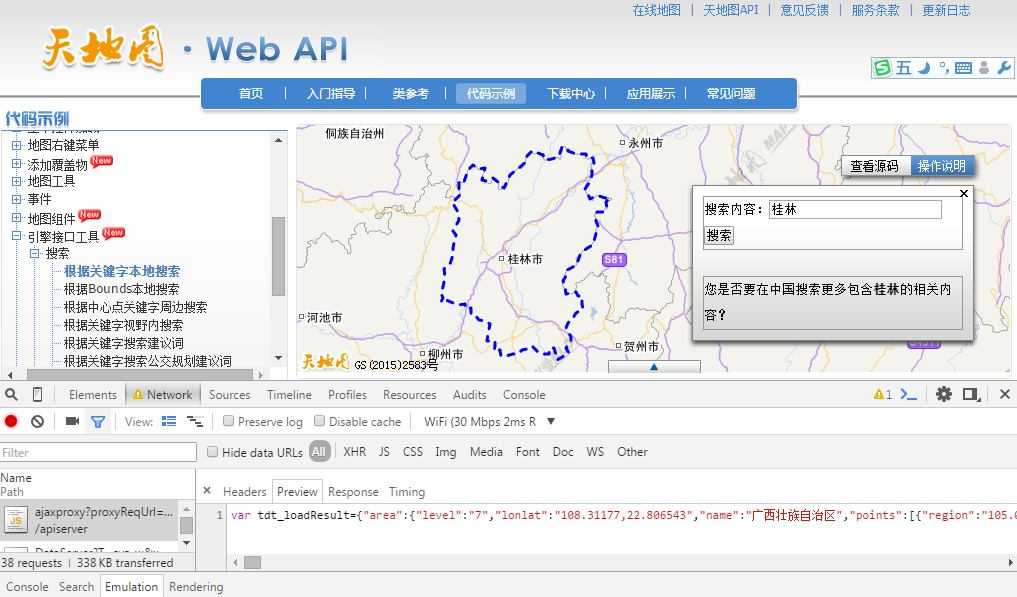Image resolution: width=1017 pixels, height=597 pixels.
Task: Click the capture screenshots camera icon
Action: 72,421
